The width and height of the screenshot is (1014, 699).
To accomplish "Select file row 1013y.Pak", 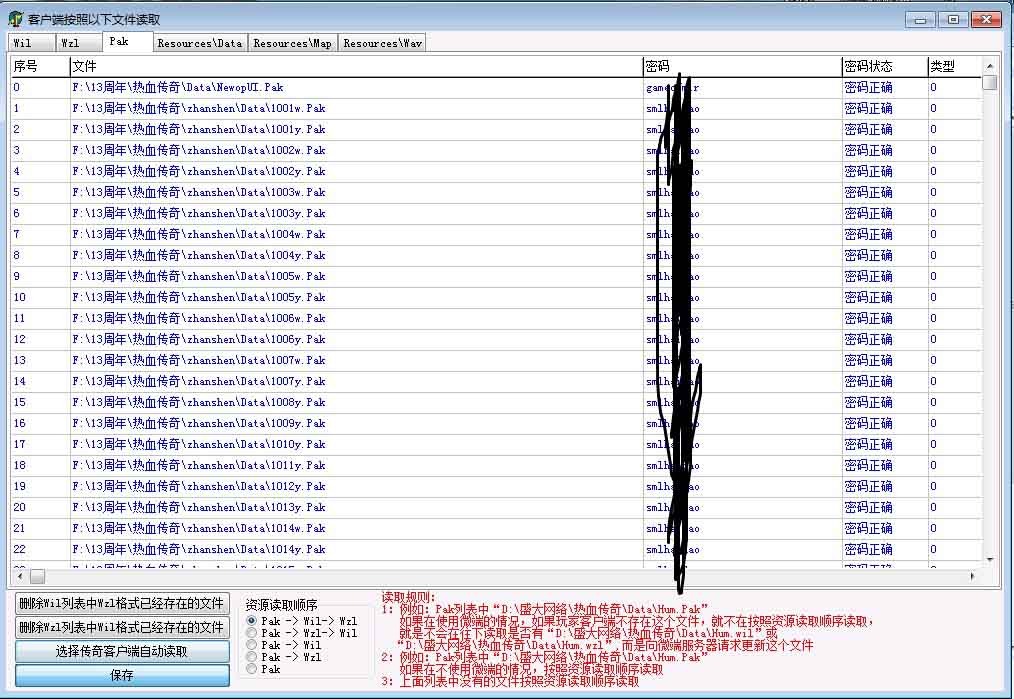I will (496, 508).
